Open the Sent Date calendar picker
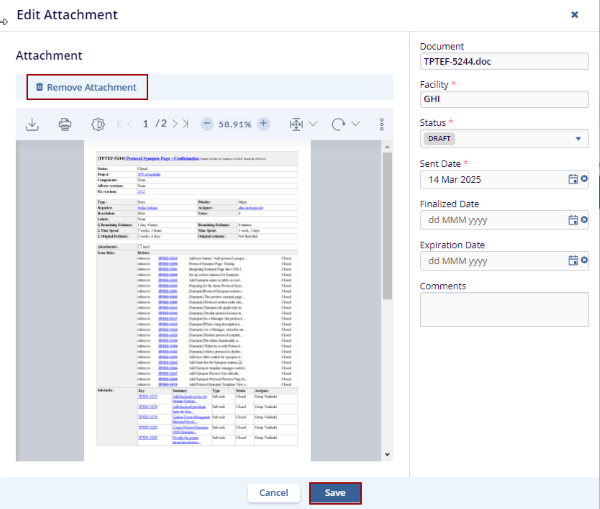Viewport: 600px width, 509px height. click(x=573, y=179)
